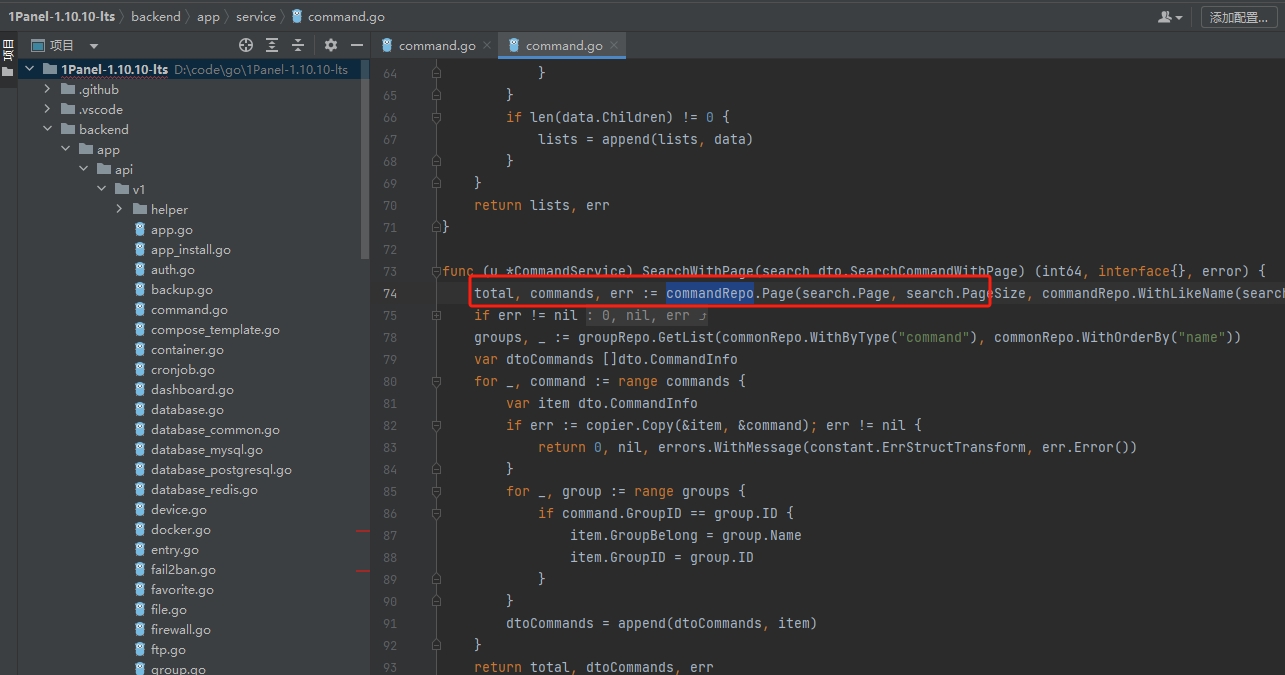The width and height of the screenshot is (1285, 675).
Task: Expand the helper folder
Action: 119,209
